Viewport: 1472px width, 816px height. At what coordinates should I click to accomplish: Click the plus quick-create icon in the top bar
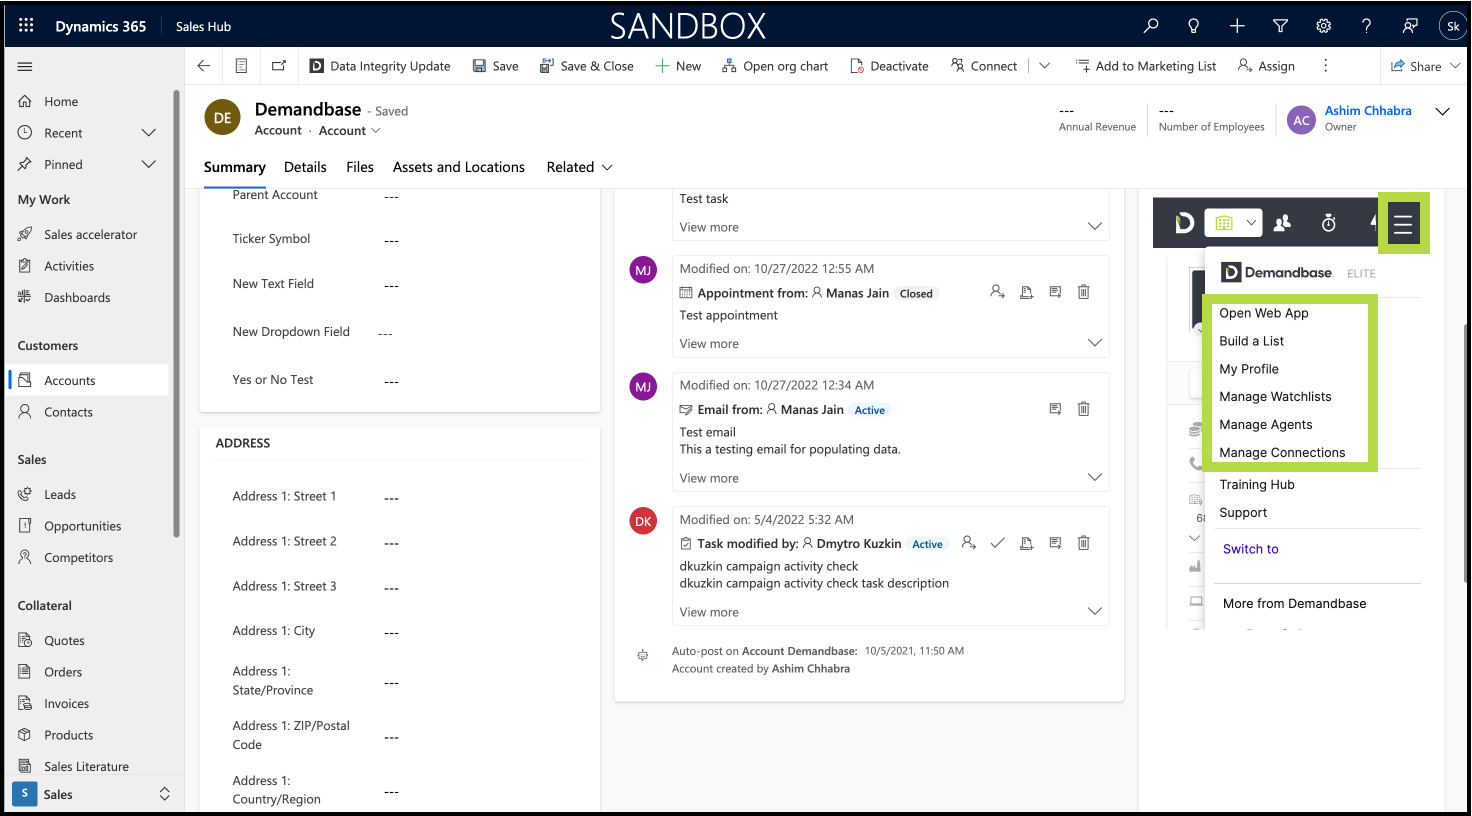coord(1237,26)
